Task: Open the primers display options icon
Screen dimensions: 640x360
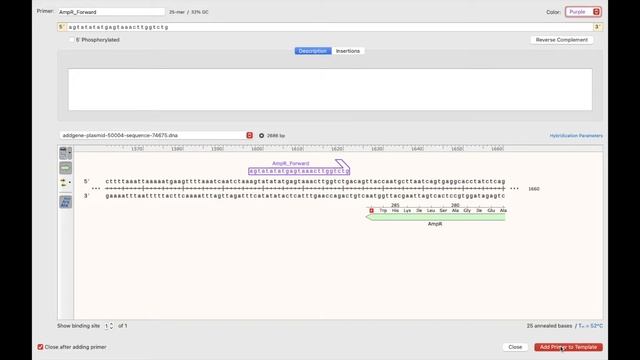Action: tap(65, 182)
